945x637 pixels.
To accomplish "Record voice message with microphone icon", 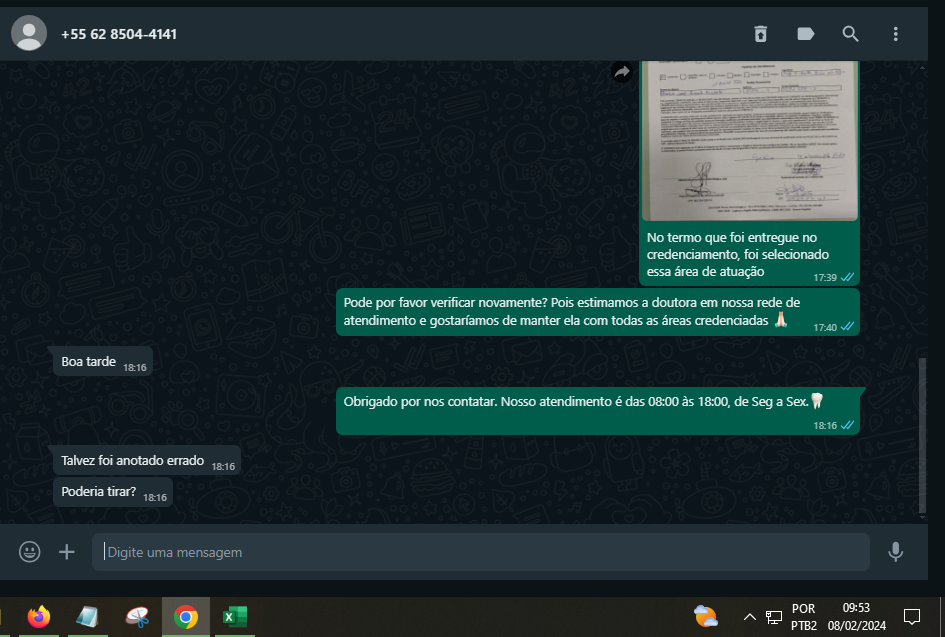I will click(896, 551).
